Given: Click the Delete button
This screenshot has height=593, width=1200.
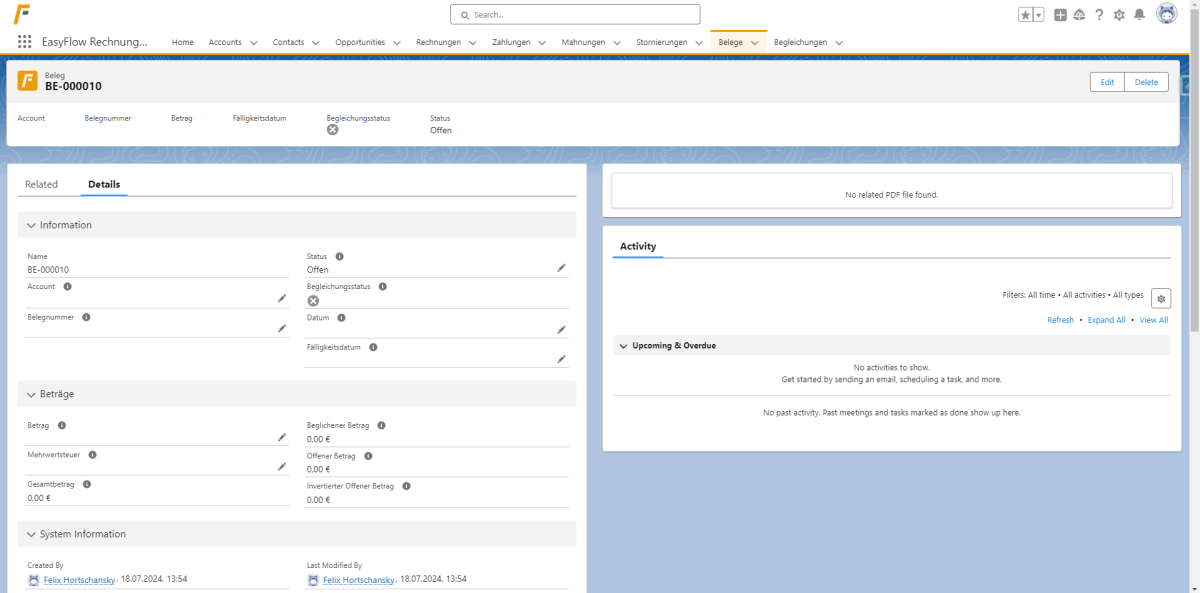Looking at the screenshot, I should (x=1146, y=82).
